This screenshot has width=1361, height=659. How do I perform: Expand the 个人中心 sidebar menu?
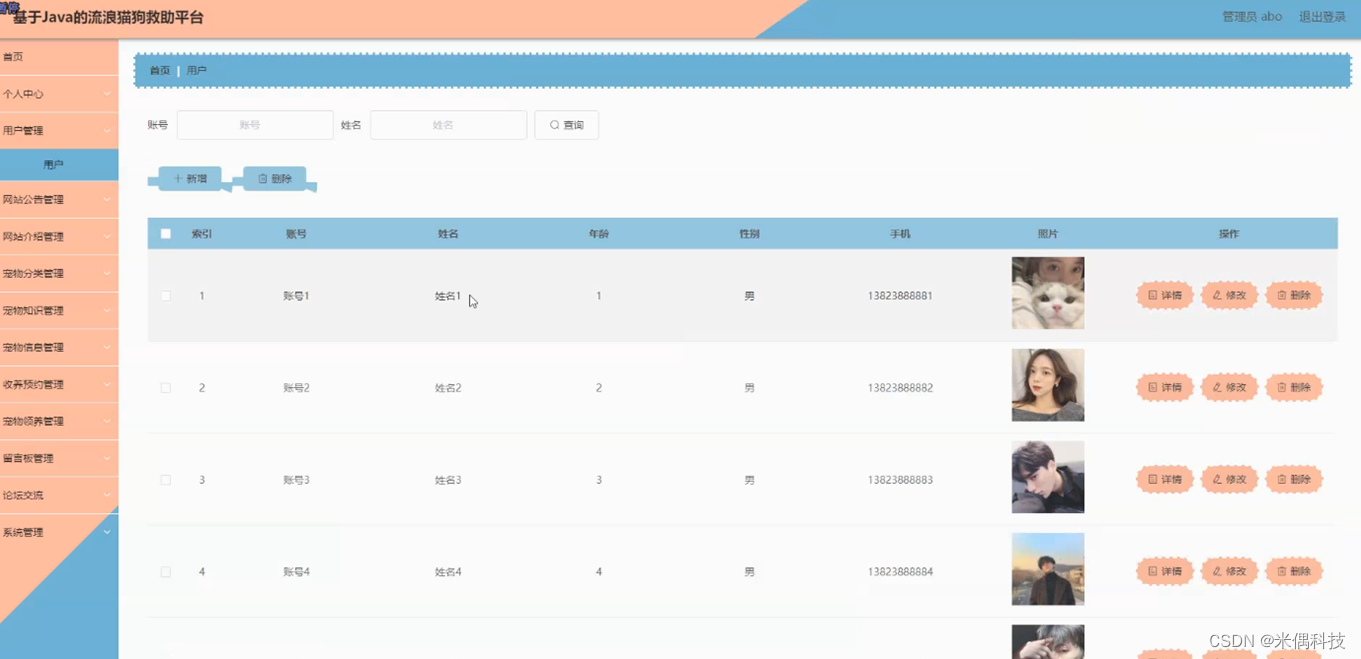tap(59, 94)
